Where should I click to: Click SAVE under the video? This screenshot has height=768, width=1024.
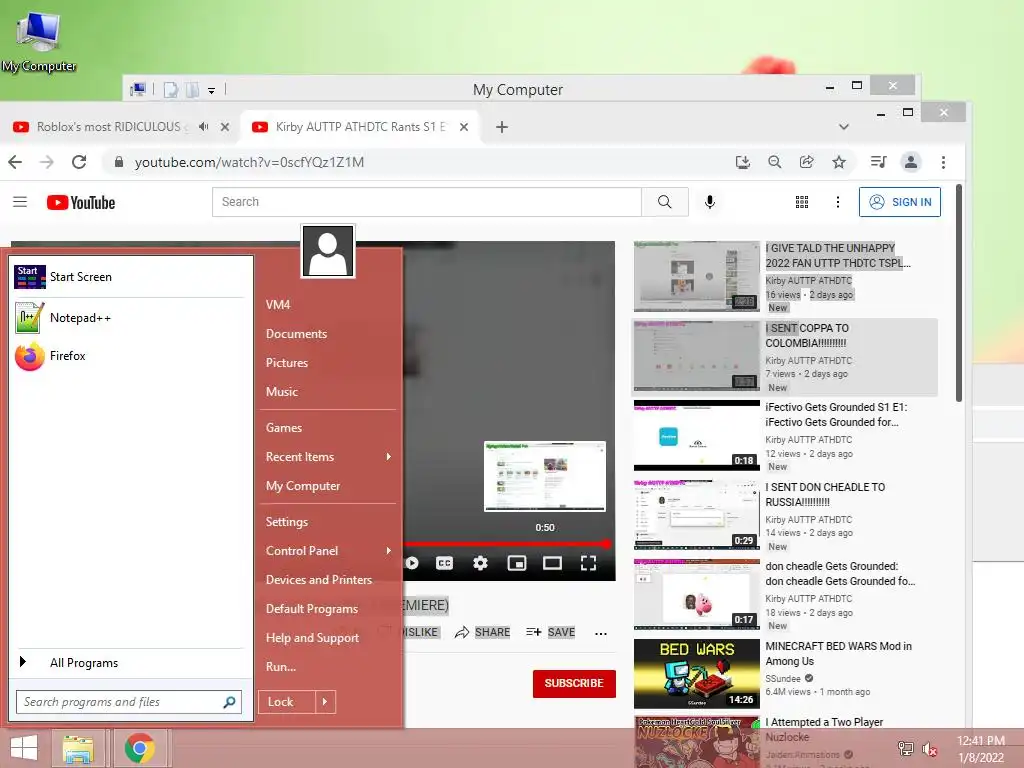551,632
